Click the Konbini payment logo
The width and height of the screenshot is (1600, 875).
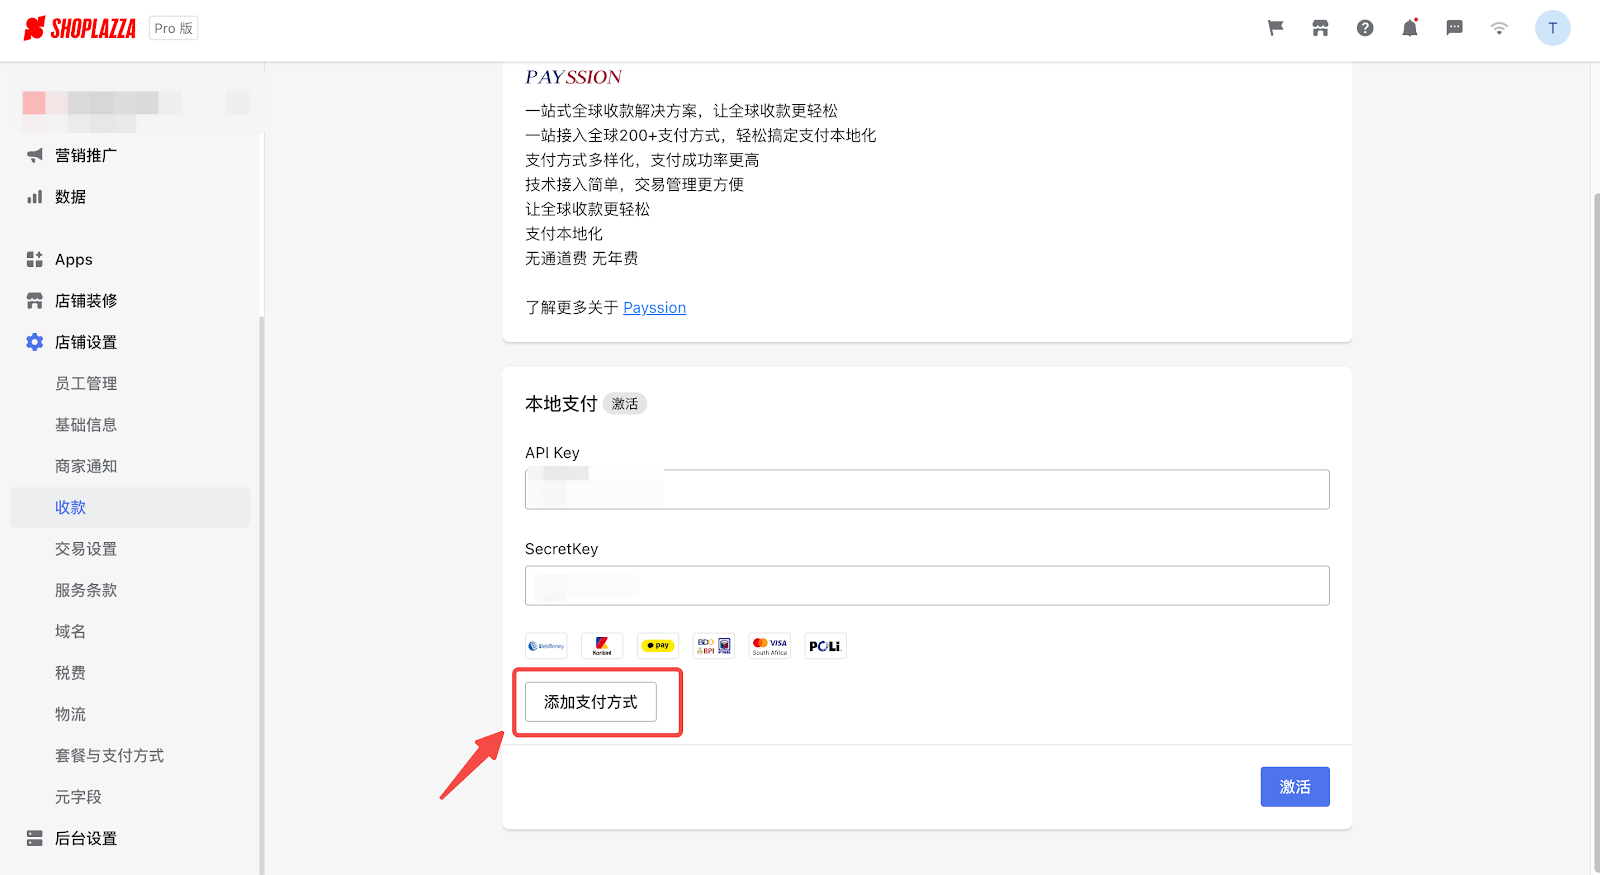602,646
